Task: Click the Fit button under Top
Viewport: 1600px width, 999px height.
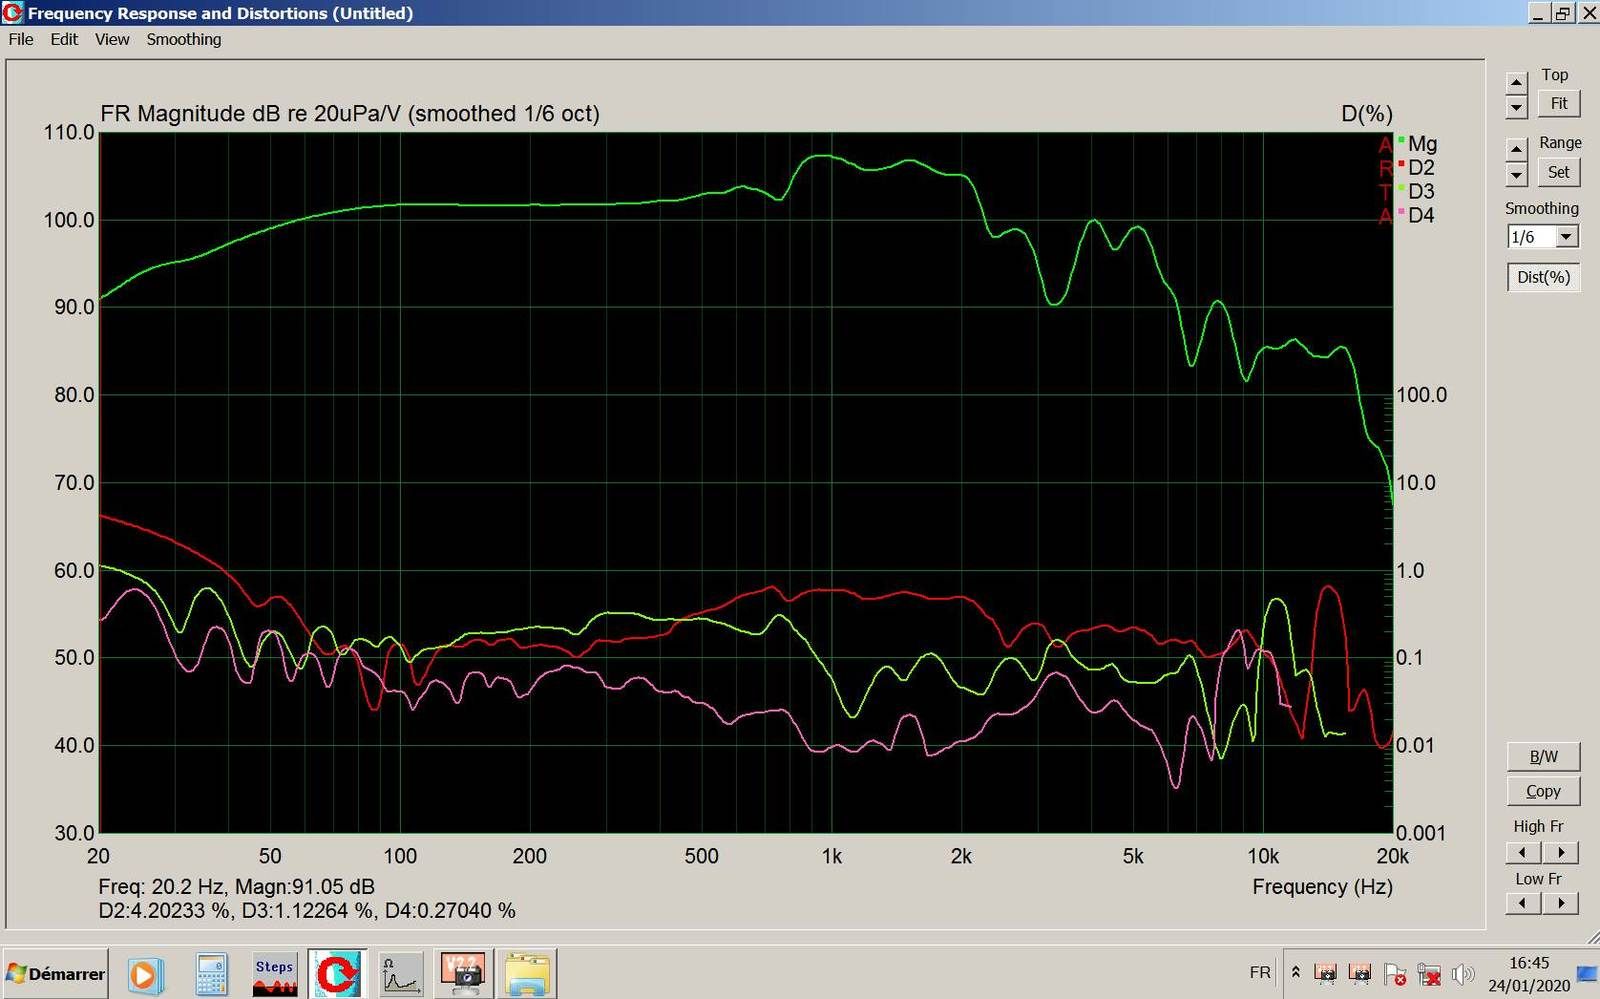Action: point(1558,103)
